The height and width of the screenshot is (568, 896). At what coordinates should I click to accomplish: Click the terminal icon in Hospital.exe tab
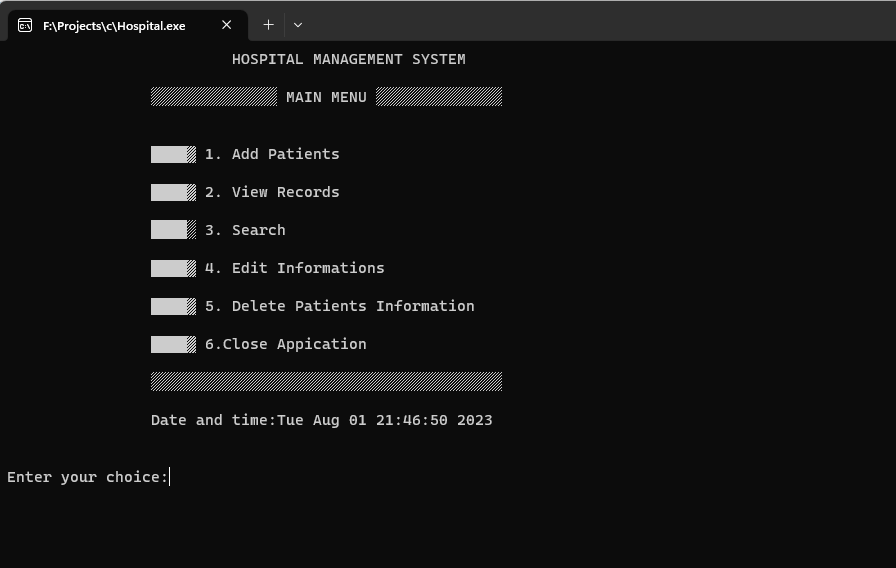click(x=25, y=25)
